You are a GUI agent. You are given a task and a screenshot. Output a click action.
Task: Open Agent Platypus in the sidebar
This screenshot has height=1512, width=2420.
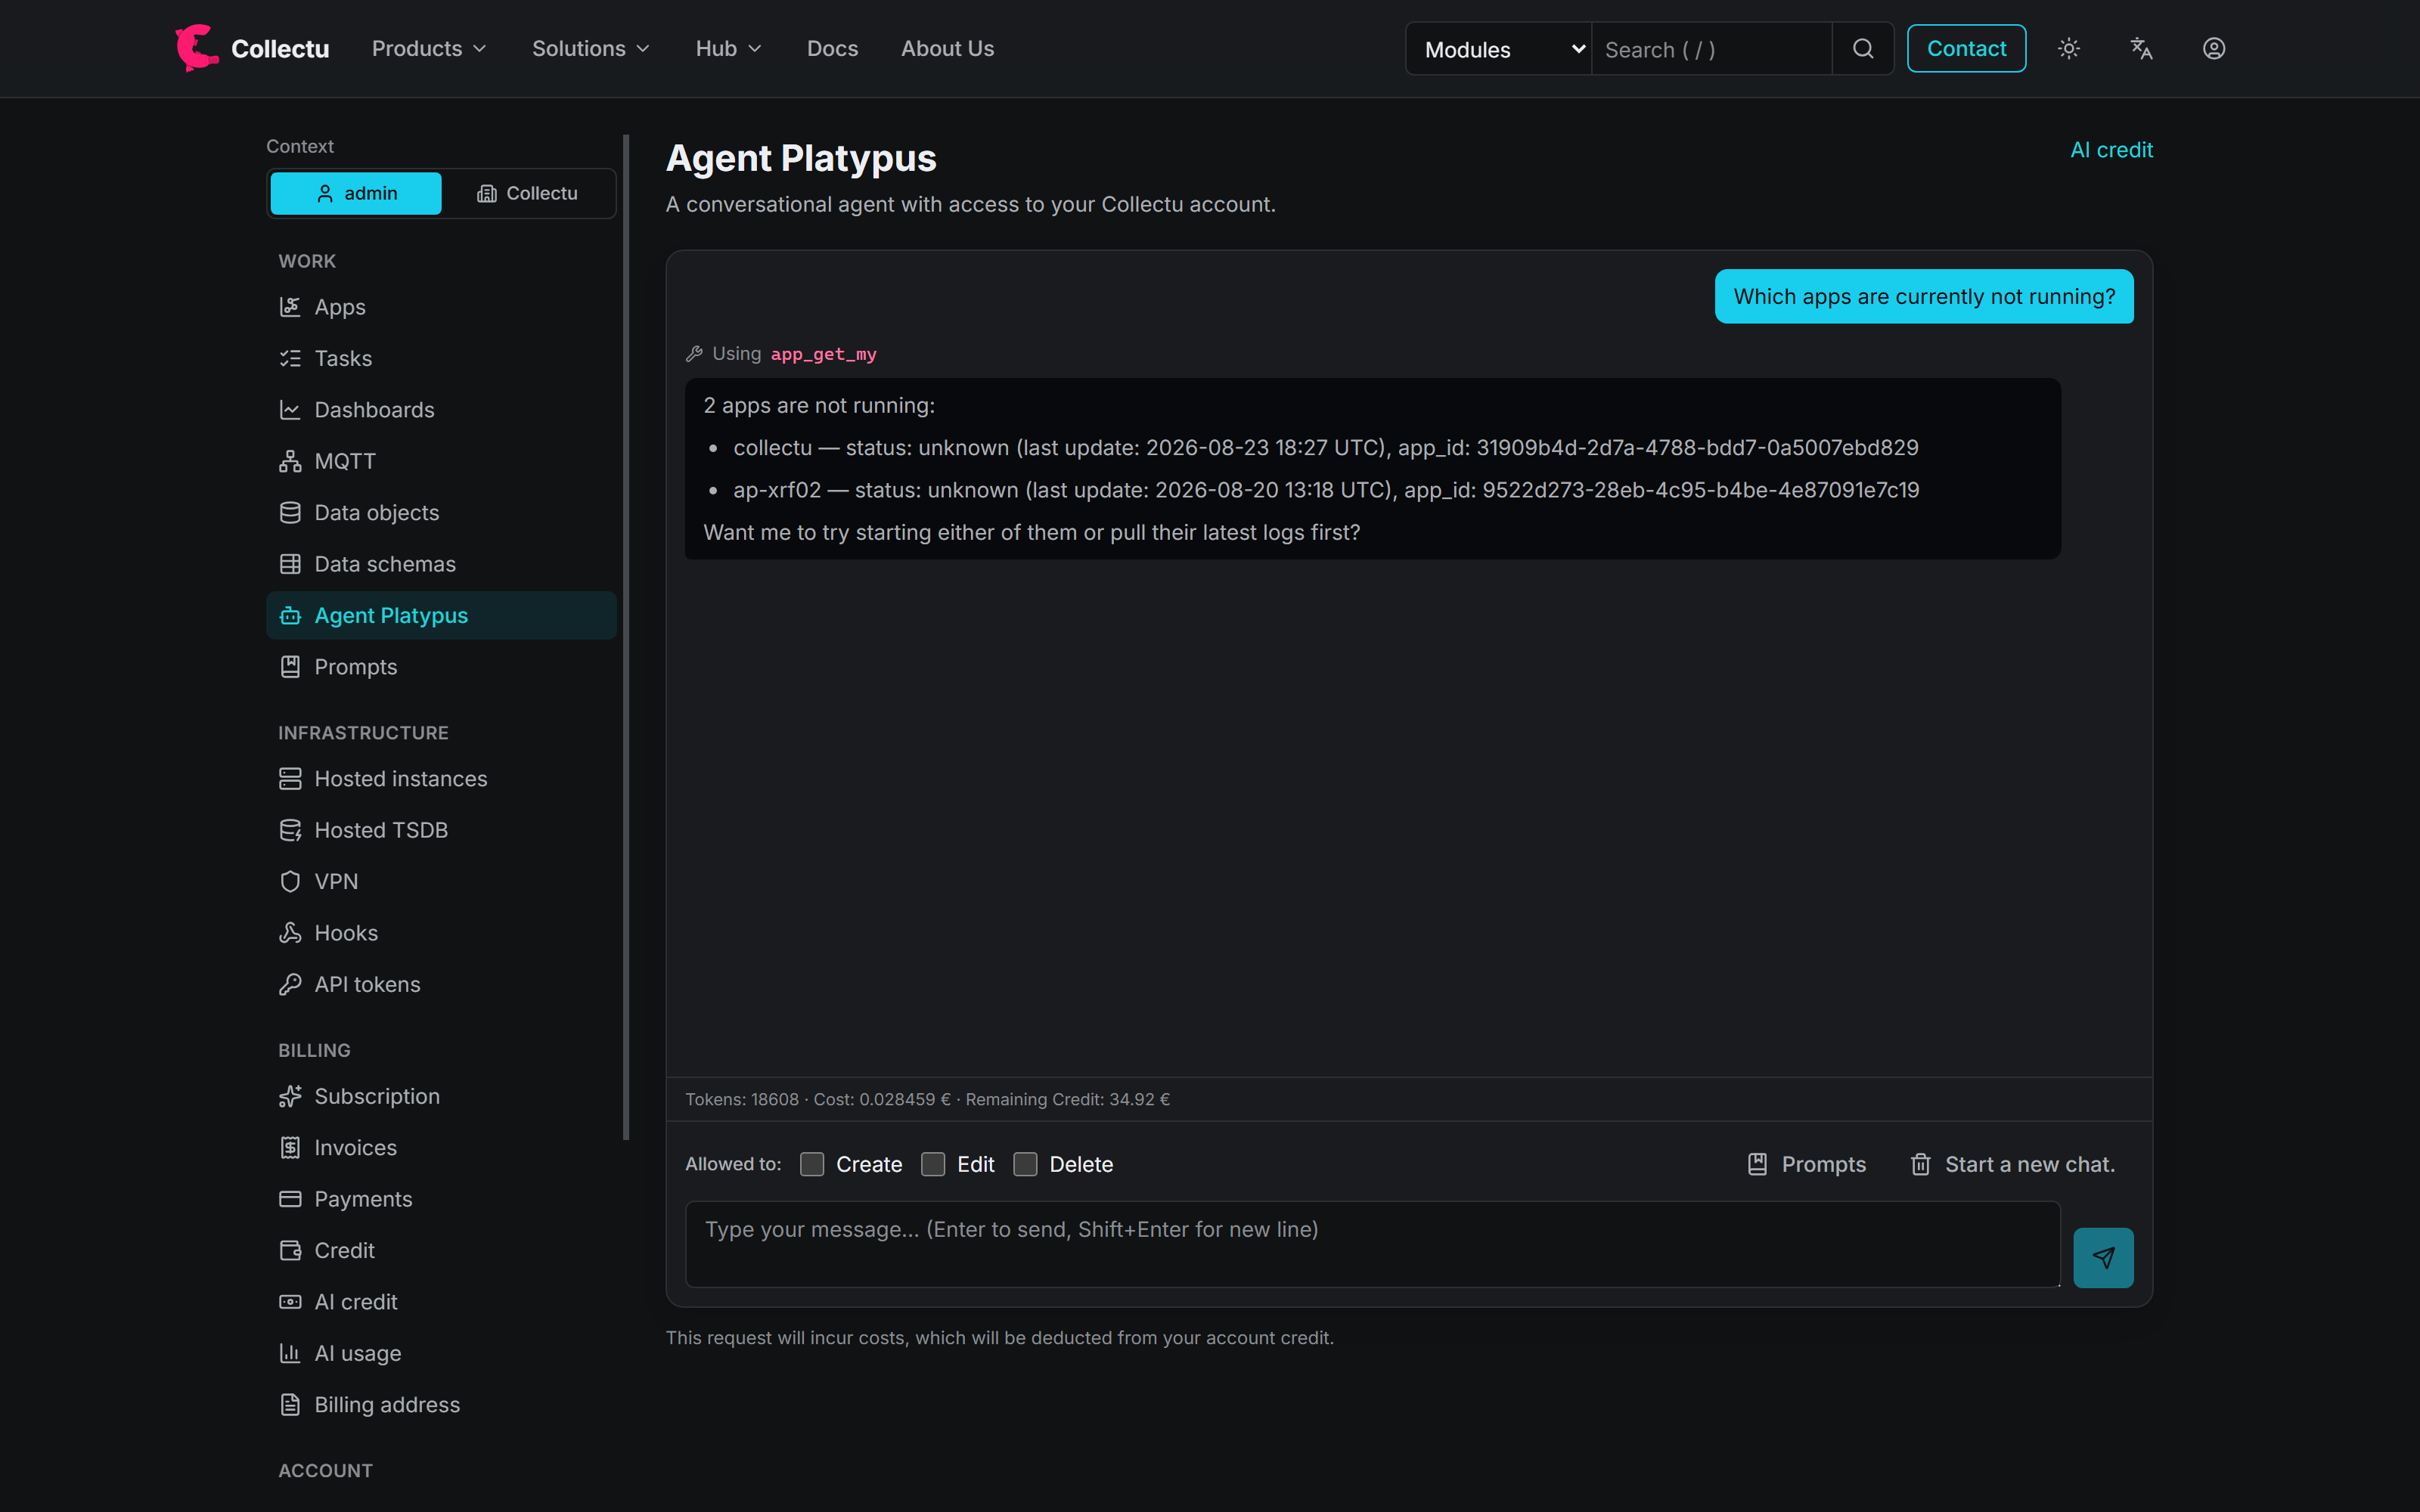point(441,616)
